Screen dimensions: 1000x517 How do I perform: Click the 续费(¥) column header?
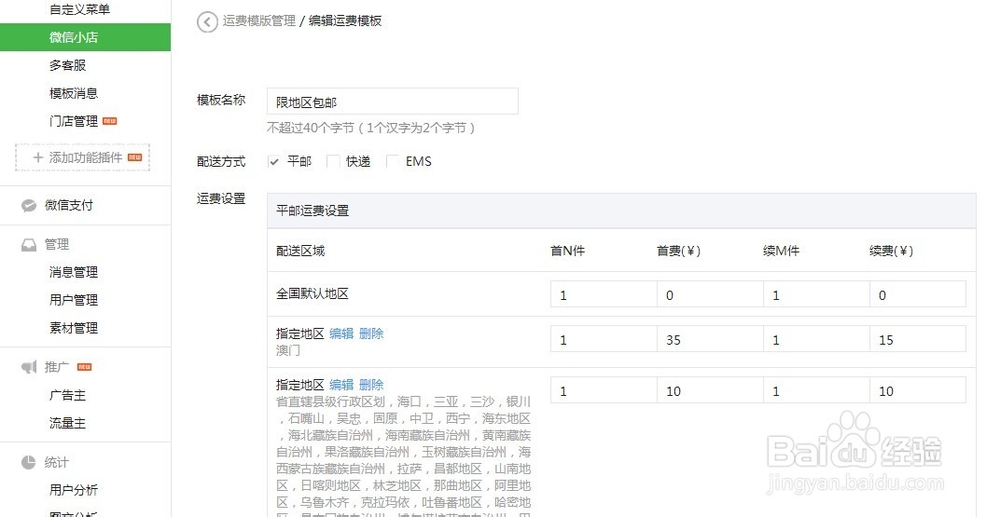891,251
